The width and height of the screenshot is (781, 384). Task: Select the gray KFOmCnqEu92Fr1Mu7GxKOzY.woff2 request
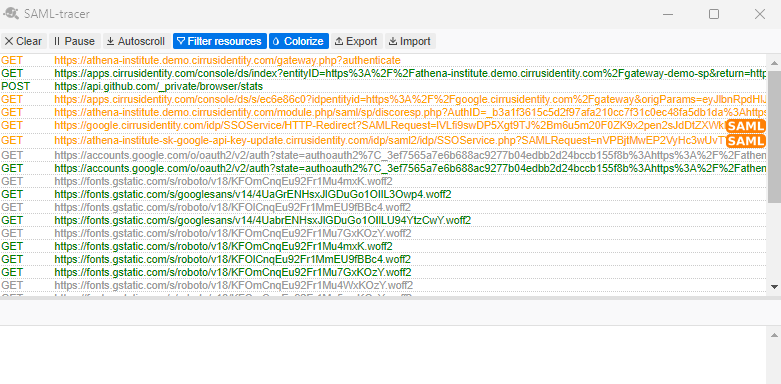click(x=384, y=233)
